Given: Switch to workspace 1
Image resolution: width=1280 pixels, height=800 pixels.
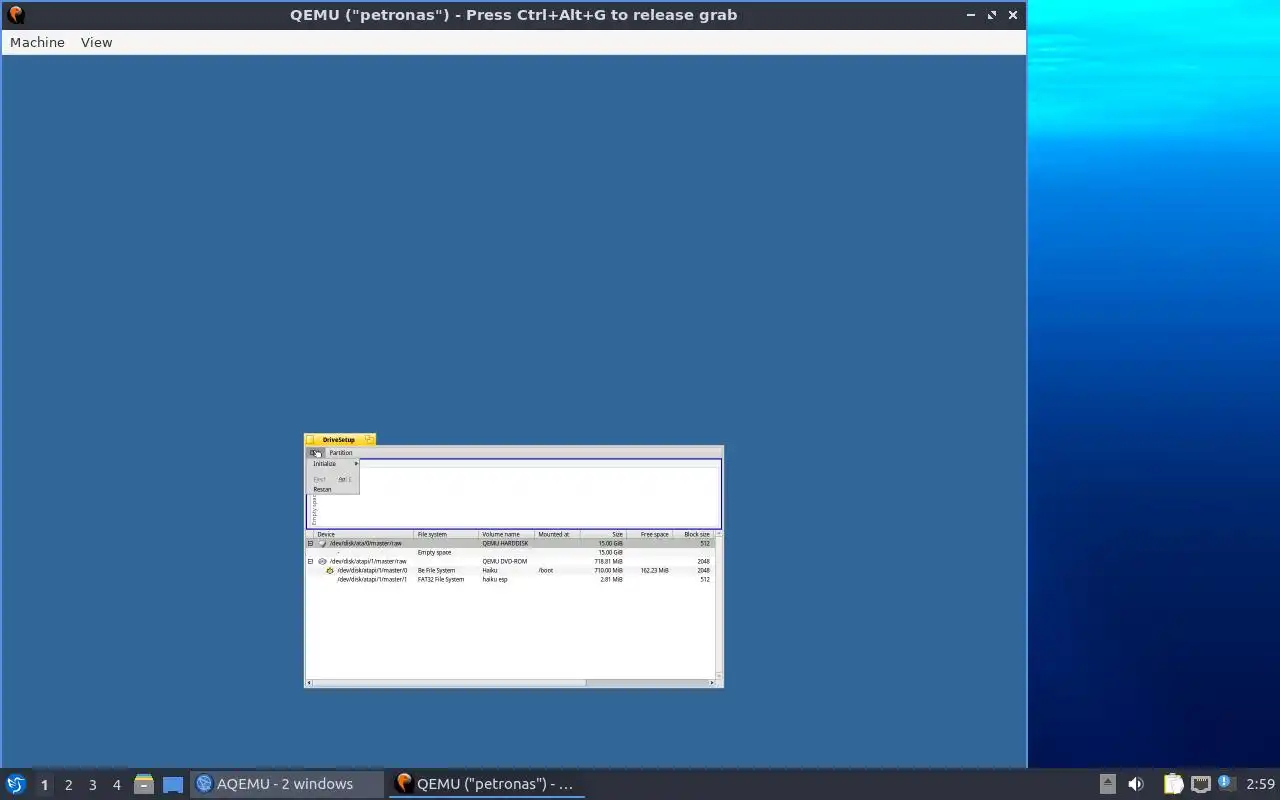Looking at the screenshot, I should pos(44,785).
